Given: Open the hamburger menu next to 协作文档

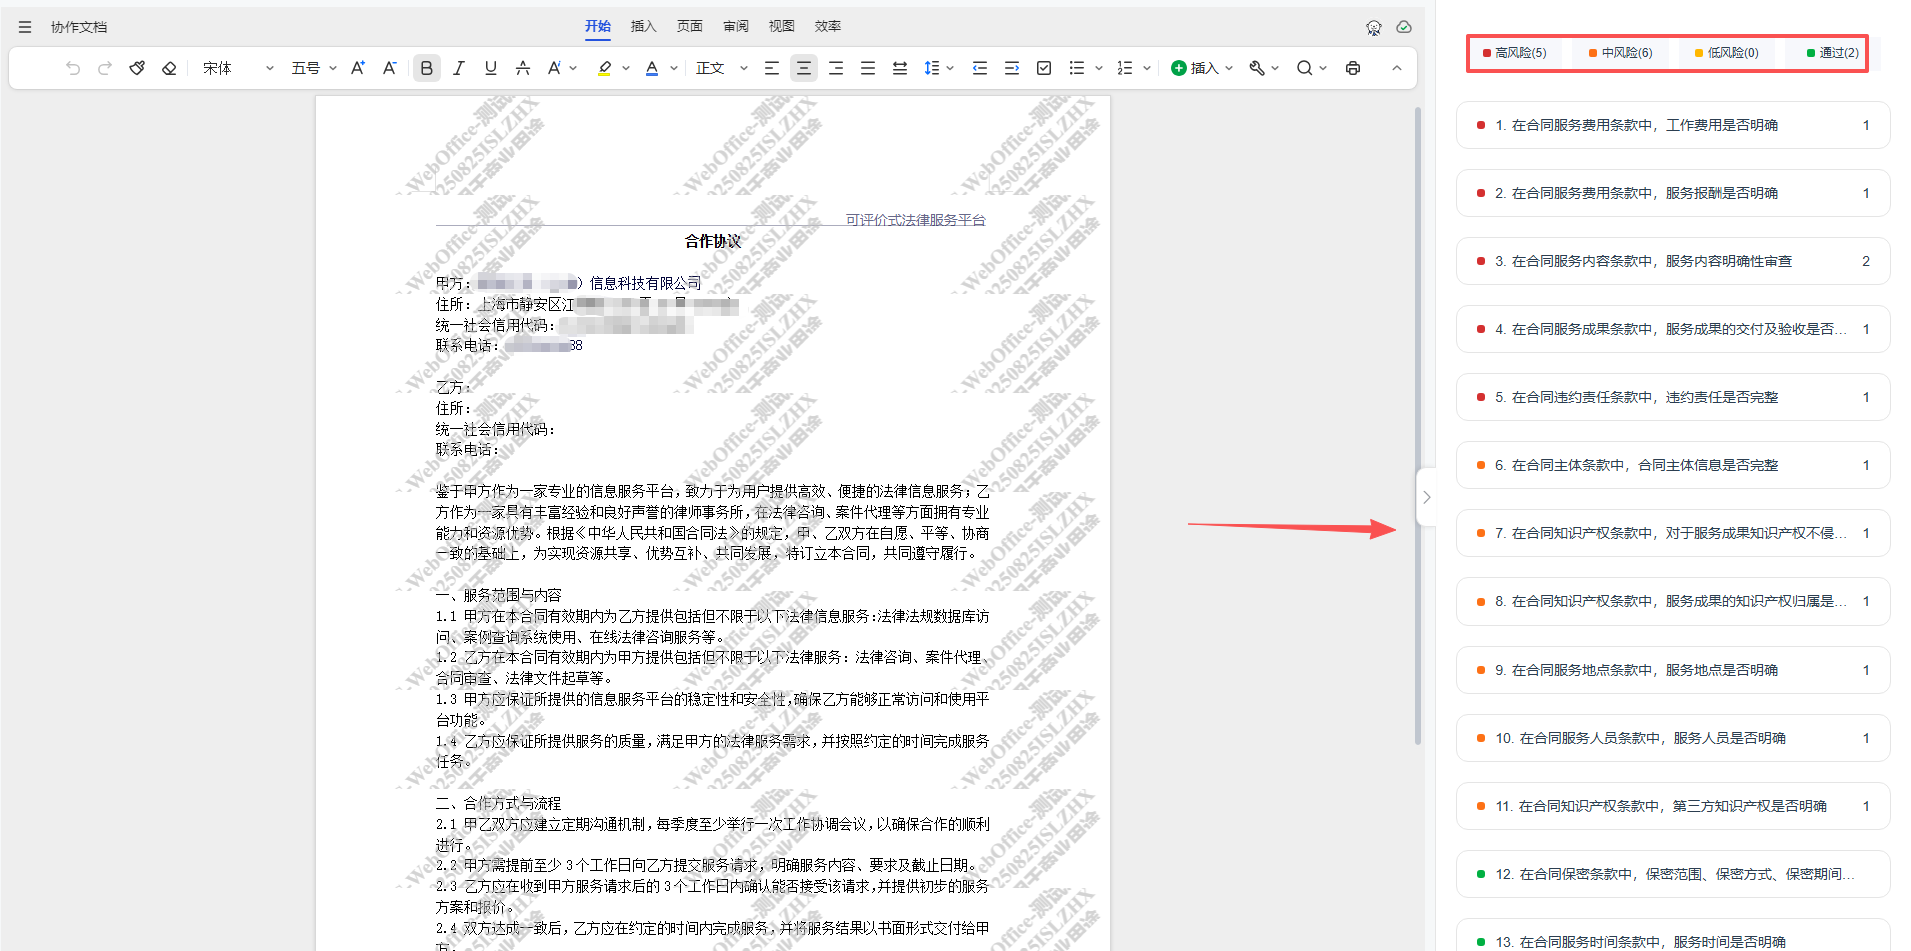Looking at the screenshot, I should tap(25, 27).
